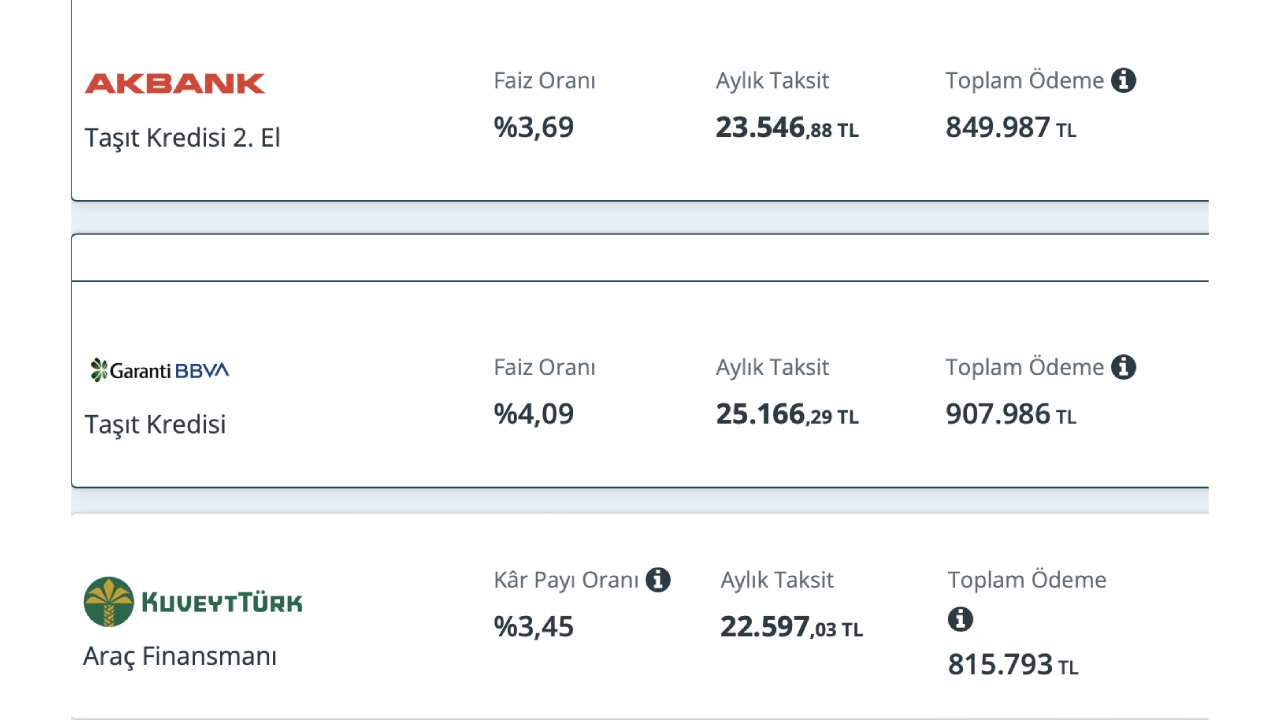Click the 907.986 TL total payment

click(1011, 414)
